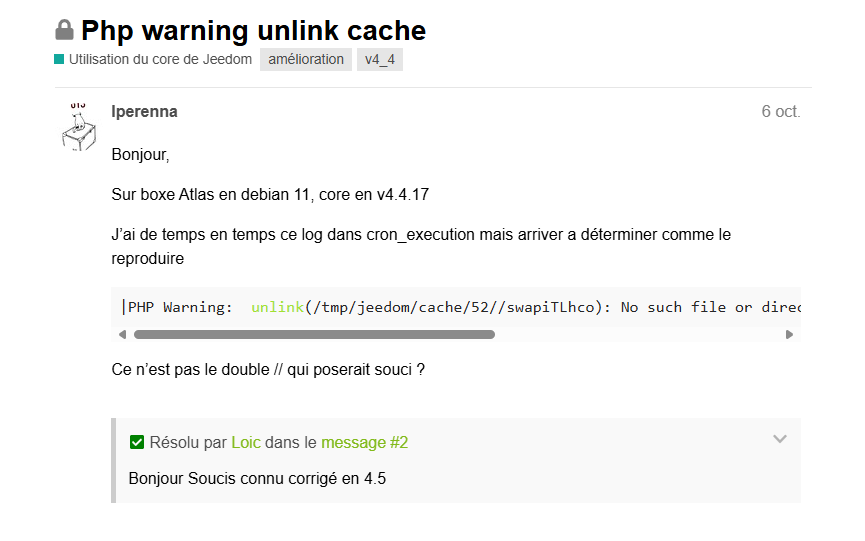Click code block scroll left arrow
Screen dimensions: 865x541
click(122, 334)
